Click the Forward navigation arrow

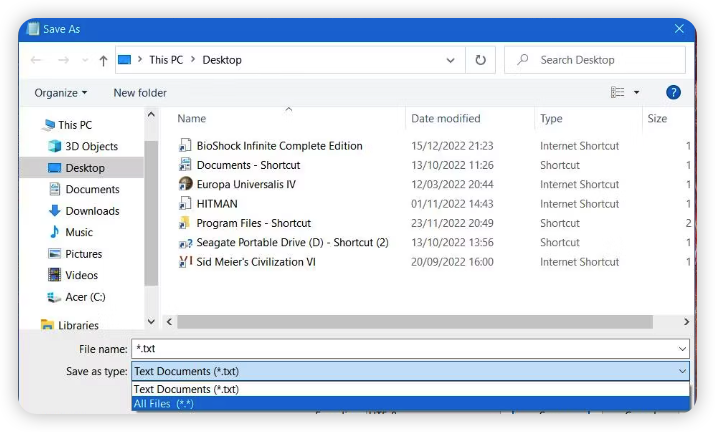(63, 60)
